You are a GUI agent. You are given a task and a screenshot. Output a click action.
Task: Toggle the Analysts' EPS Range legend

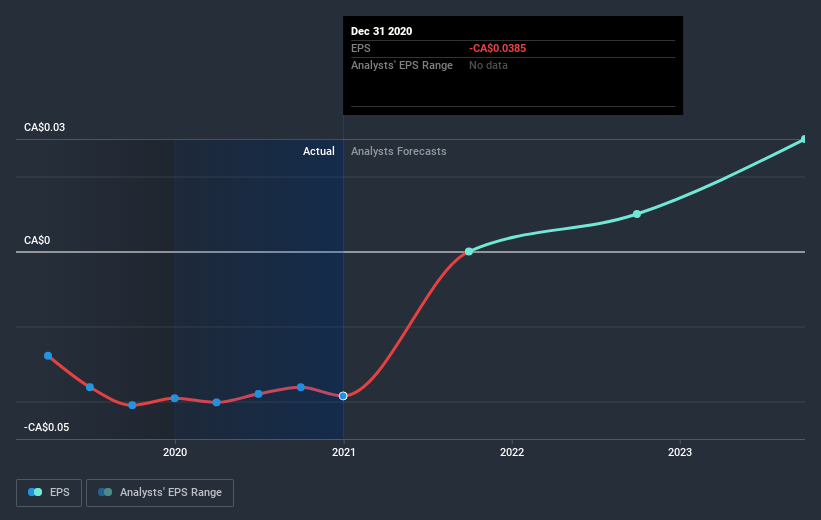(x=160, y=492)
